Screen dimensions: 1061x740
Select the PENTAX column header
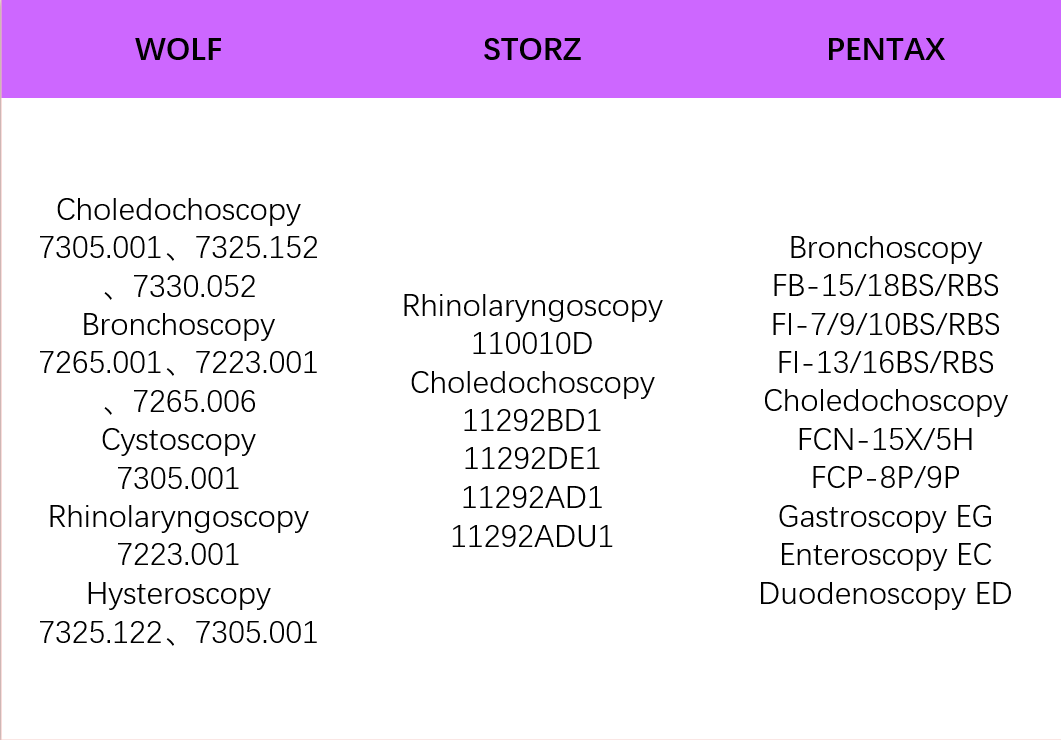[885, 50]
